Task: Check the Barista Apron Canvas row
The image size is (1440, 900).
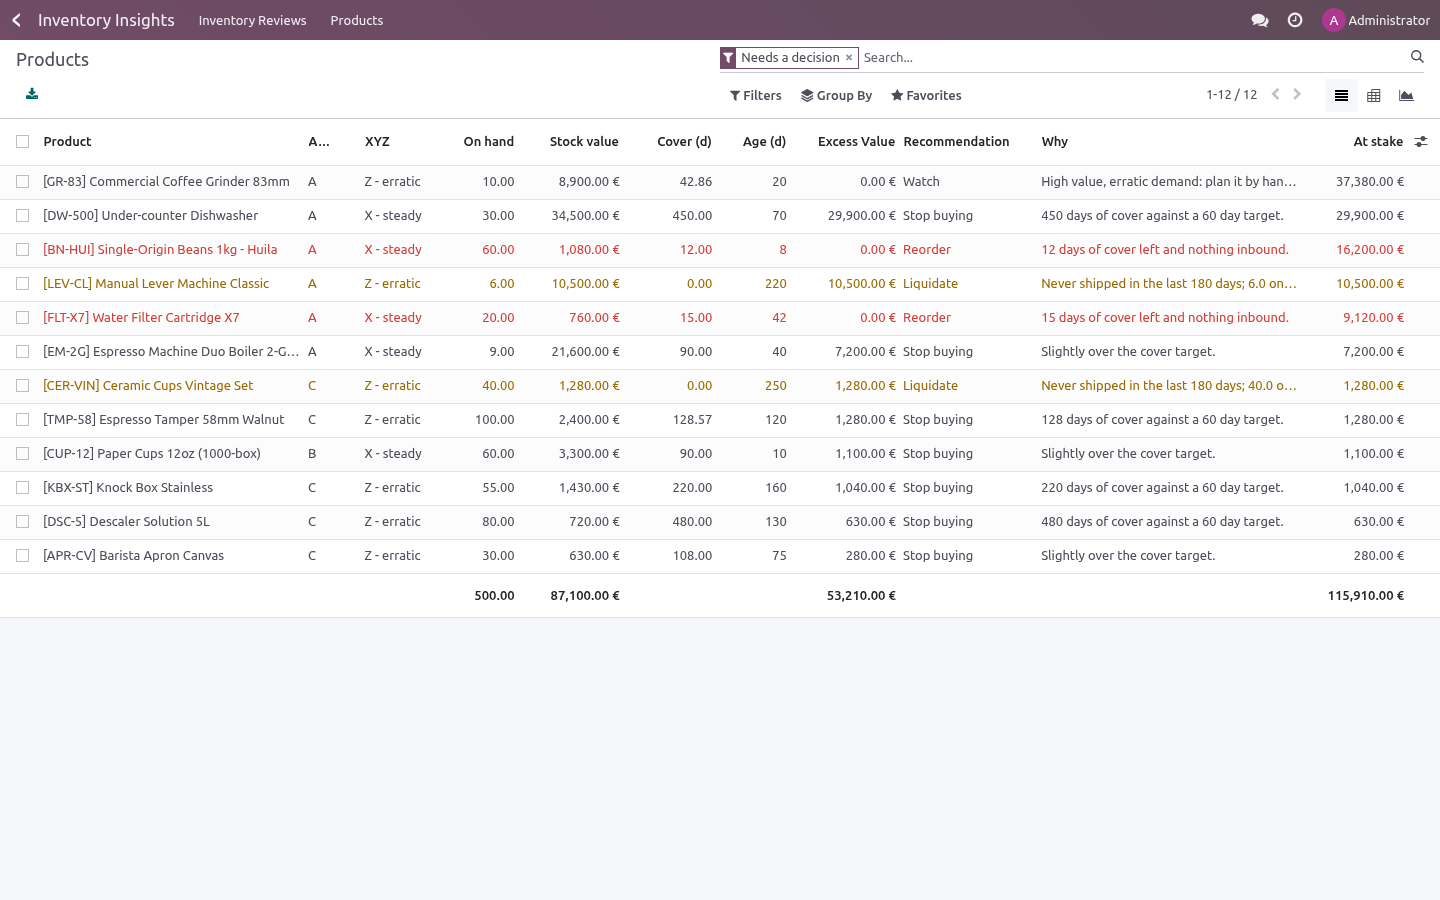Action: coord(22,556)
